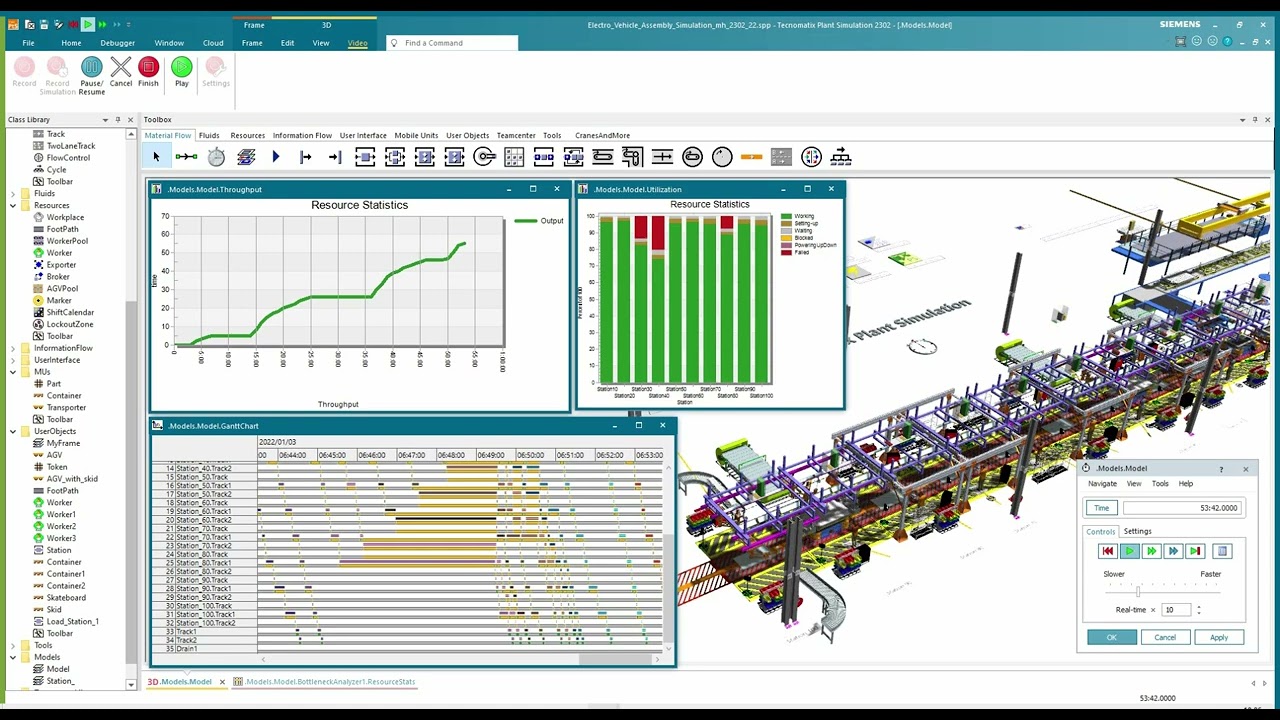Viewport: 1280px width, 720px height.
Task: Select the hierarchy Cycle icon at toolbox end
Action: pyautogui.click(x=841, y=157)
